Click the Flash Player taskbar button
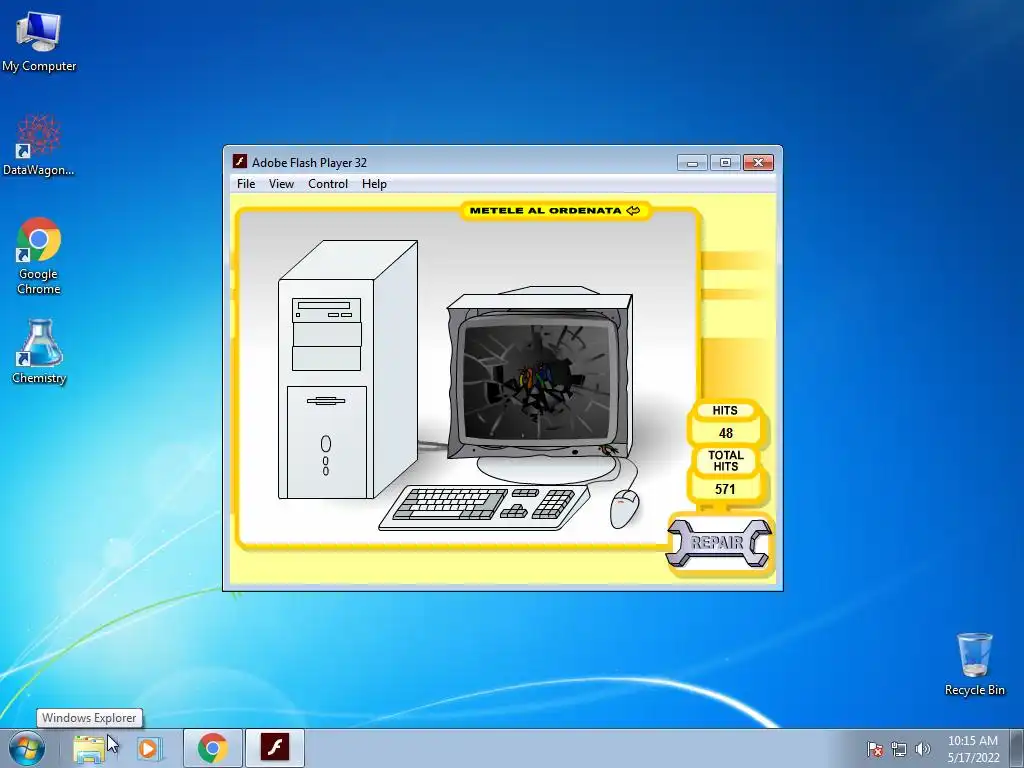Viewport: 1024px width, 768px height. 275,748
